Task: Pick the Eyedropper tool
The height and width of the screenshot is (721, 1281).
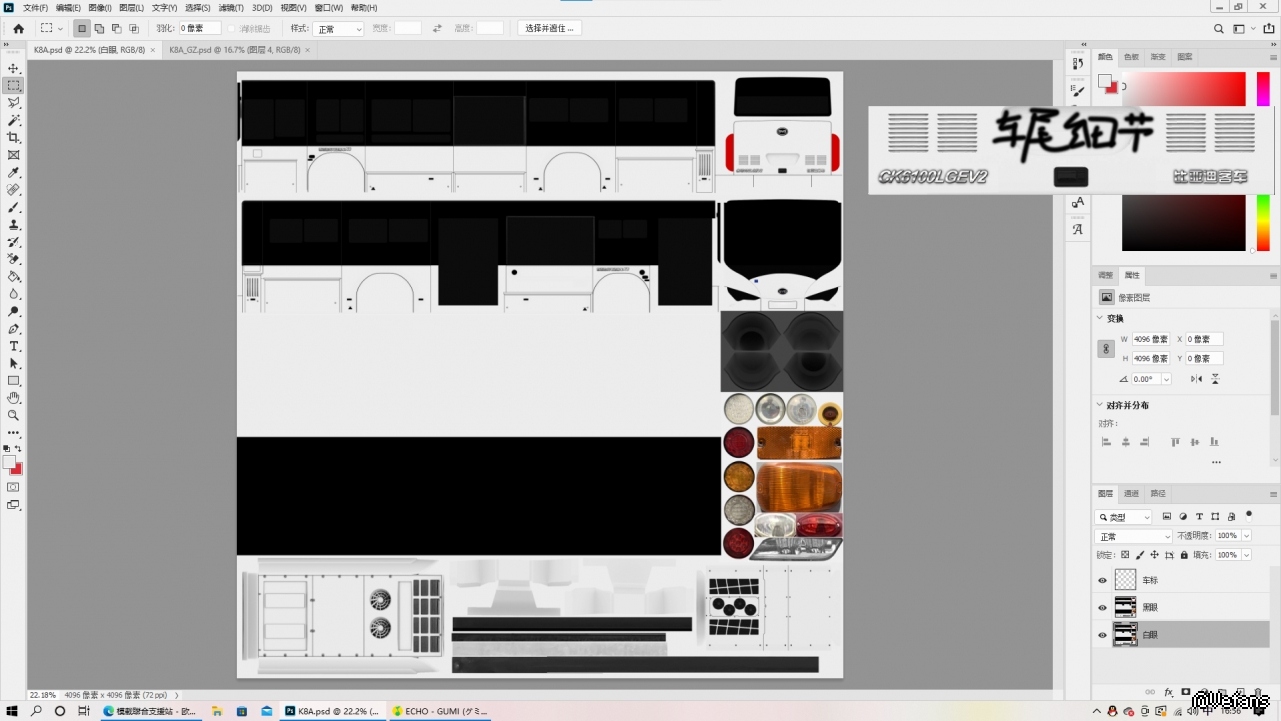Action: [x=14, y=173]
